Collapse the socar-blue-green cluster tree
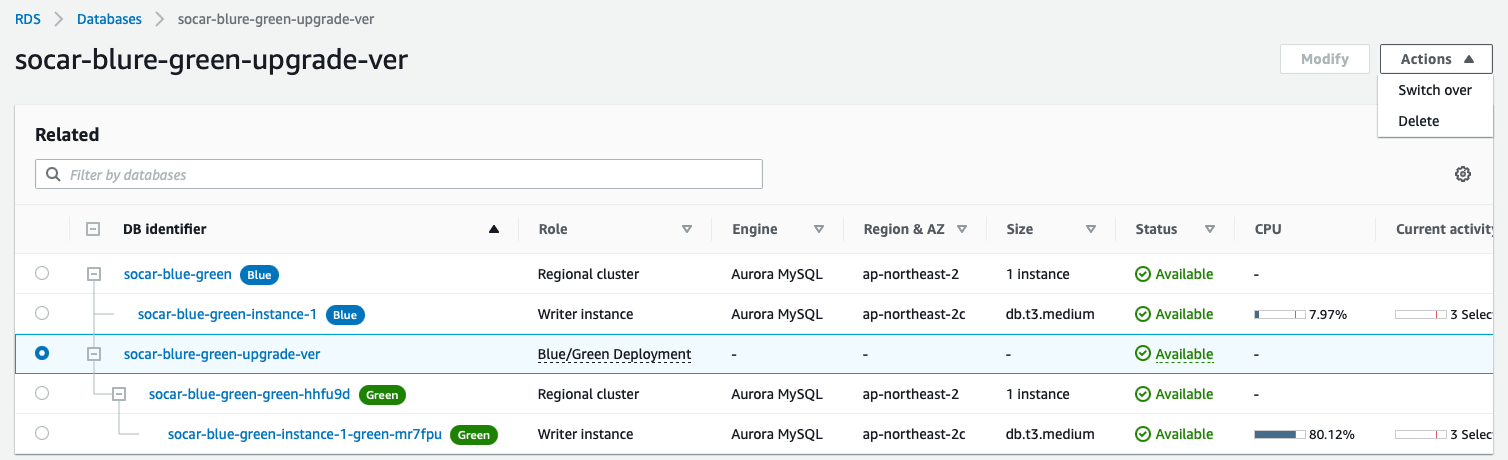The width and height of the screenshot is (1508, 460). (x=94, y=273)
